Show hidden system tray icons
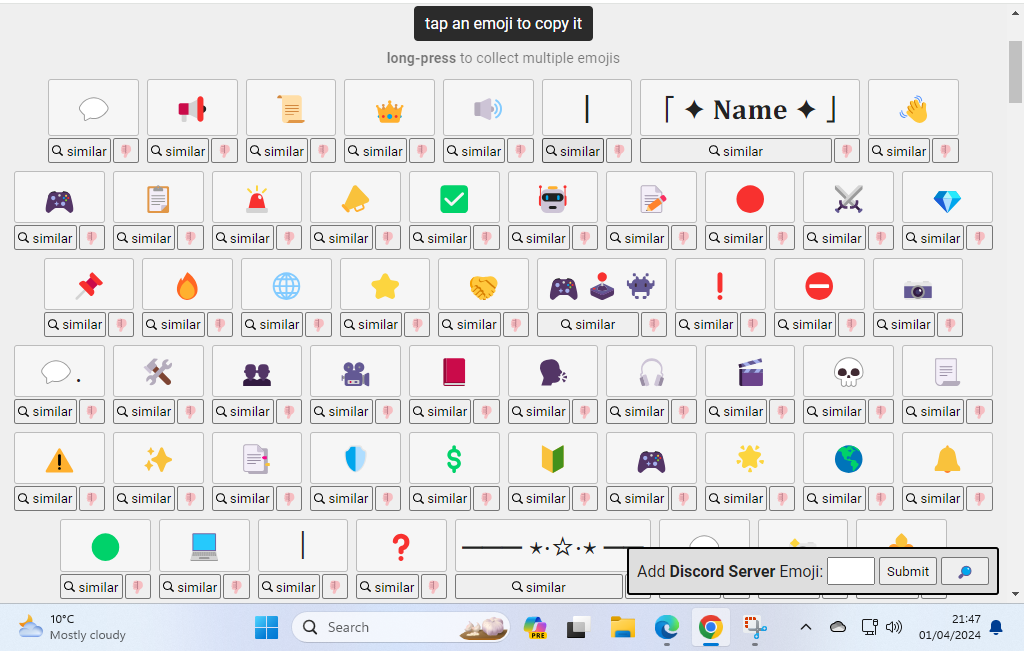 (x=805, y=627)
